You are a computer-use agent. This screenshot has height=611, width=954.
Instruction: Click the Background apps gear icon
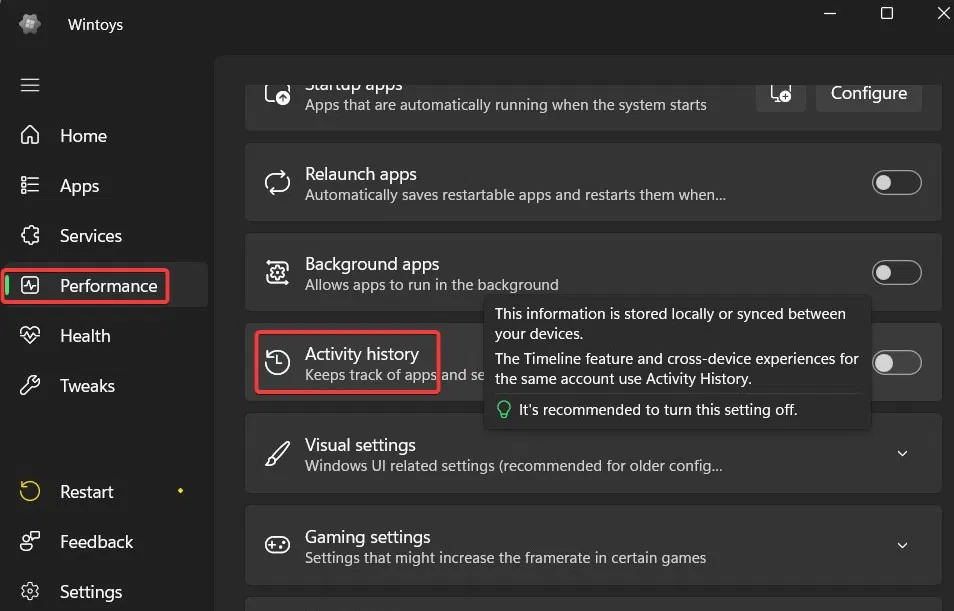coord(277,273)
